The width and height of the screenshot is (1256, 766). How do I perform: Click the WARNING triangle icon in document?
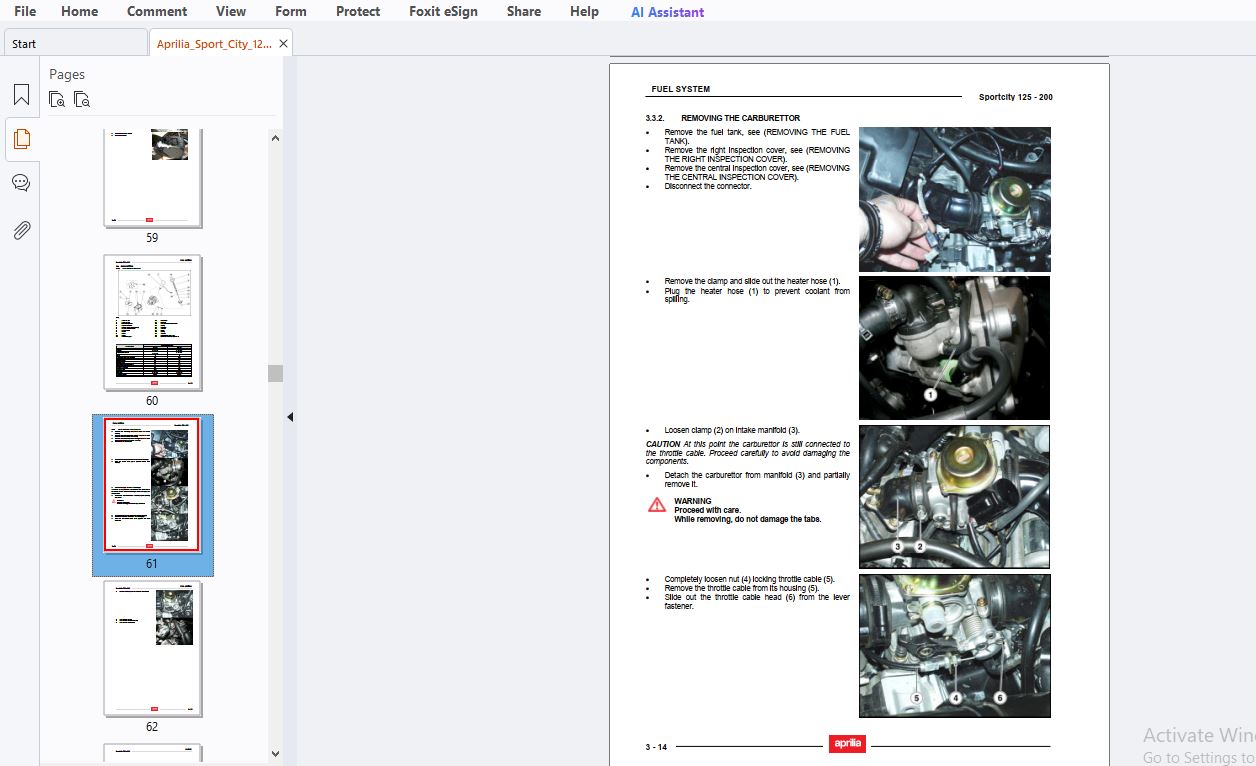tap(657, 505)
